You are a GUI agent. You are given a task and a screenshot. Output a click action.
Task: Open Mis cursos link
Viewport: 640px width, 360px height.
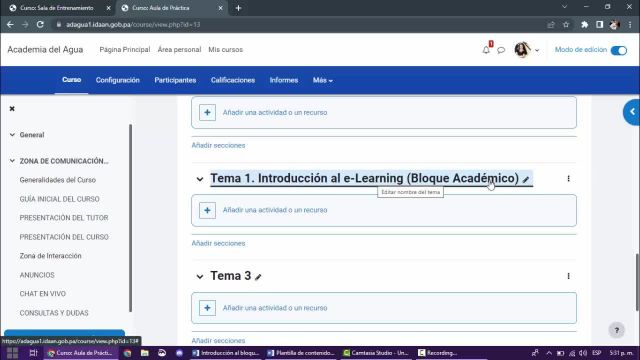pos(225,49)
